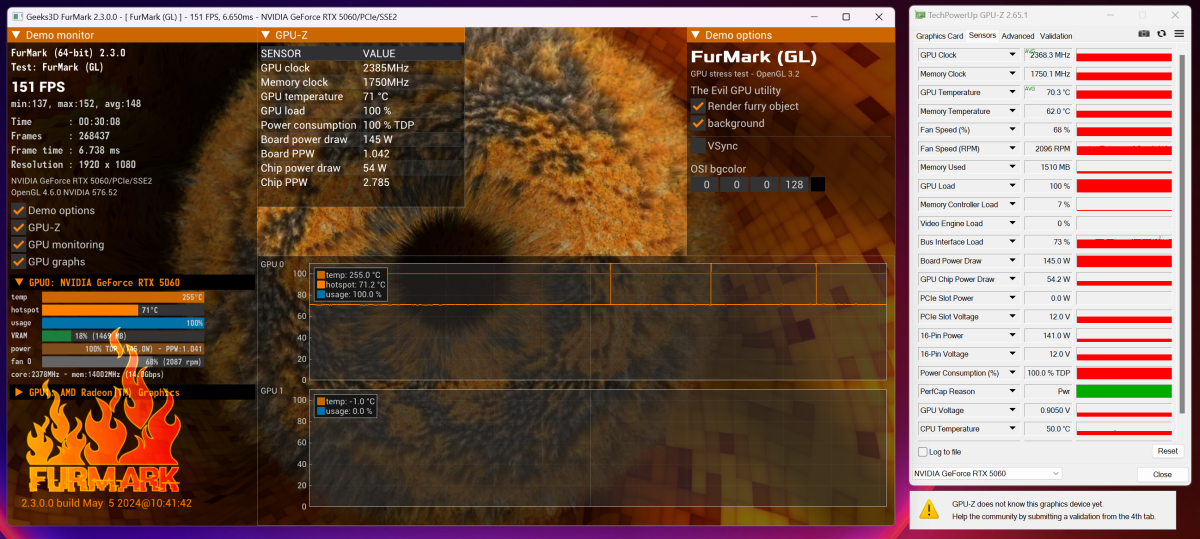Open the GPU-Z hamburger menu

click(x=1178, y=33)
